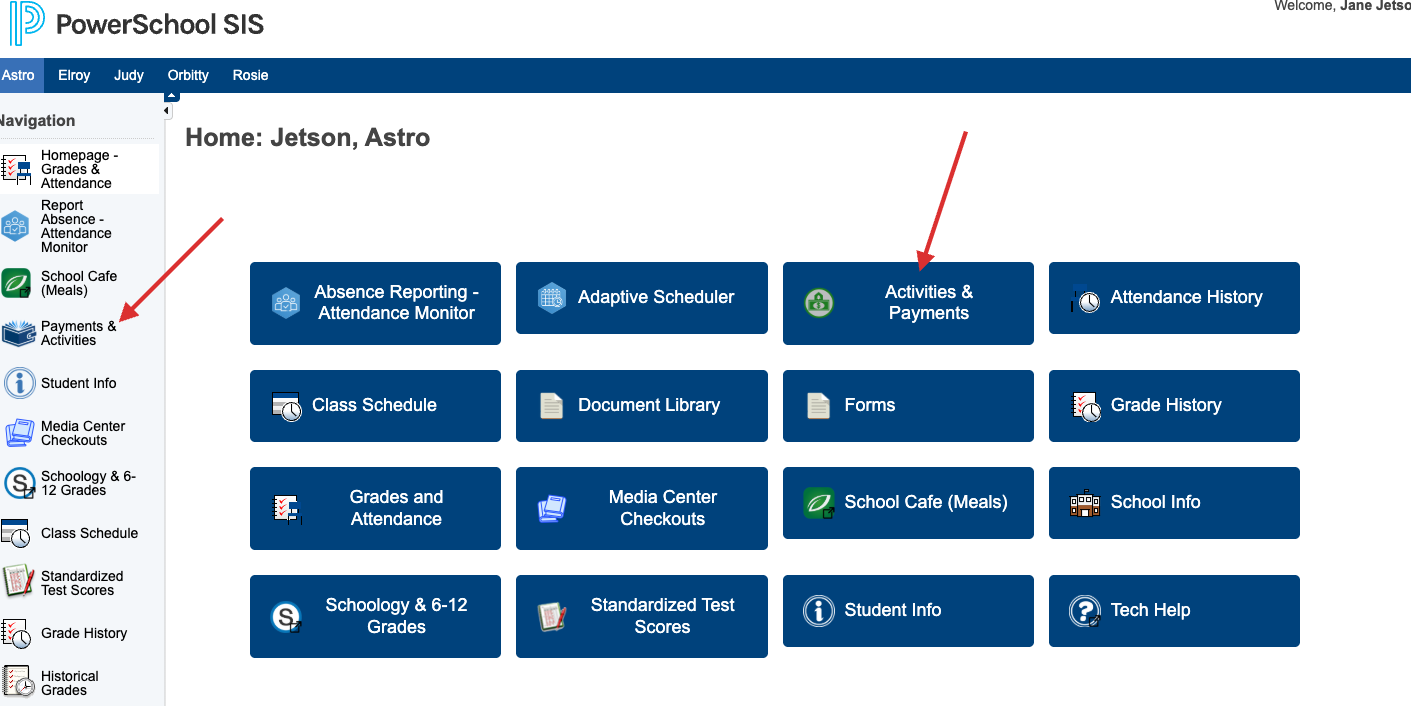Screen dimensions: 1411x706
Task: Open Historical Grades sidebar link
Action: click(x=70, y=683)
